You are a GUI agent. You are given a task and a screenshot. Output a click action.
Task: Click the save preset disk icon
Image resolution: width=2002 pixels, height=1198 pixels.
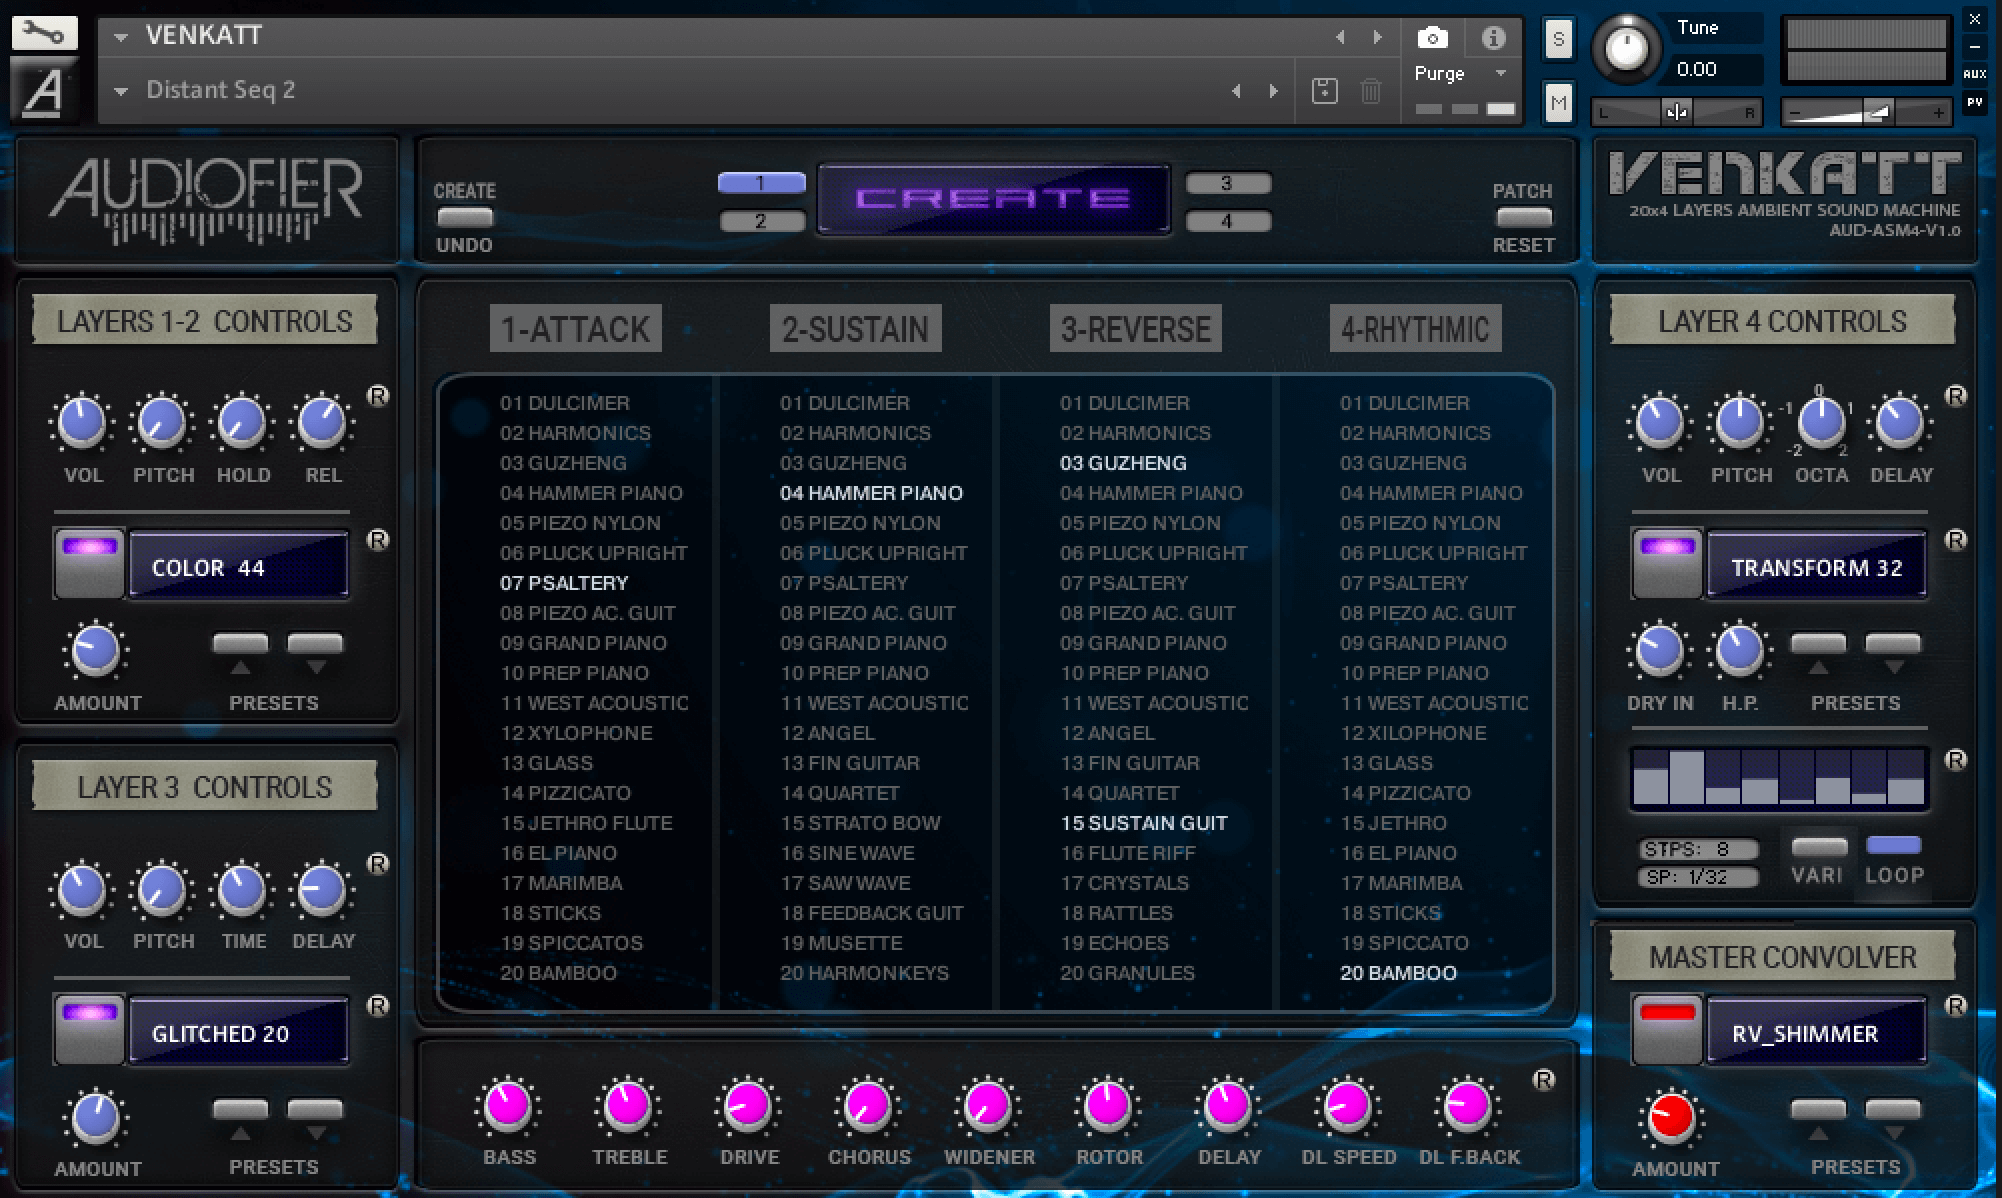pyautogui.click(x=1324, y=91)
